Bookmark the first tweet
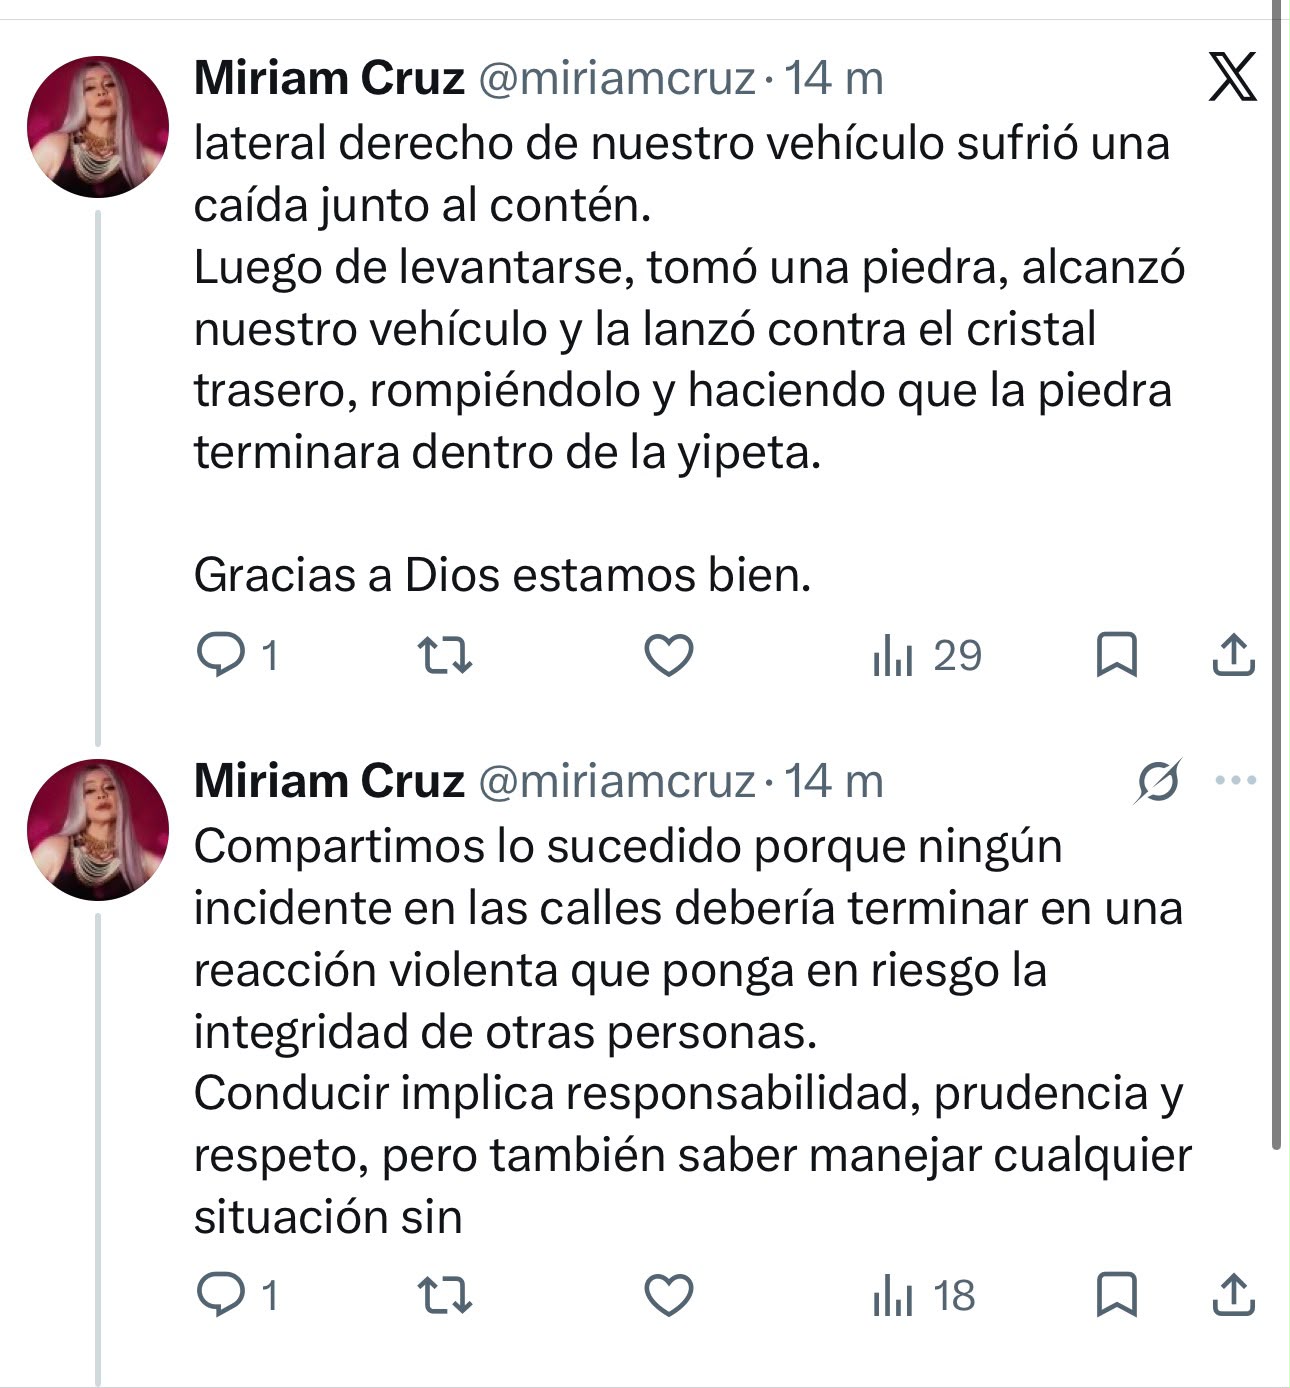This screenshot has width=1290, height=1388. click(x=1117, y=656)
